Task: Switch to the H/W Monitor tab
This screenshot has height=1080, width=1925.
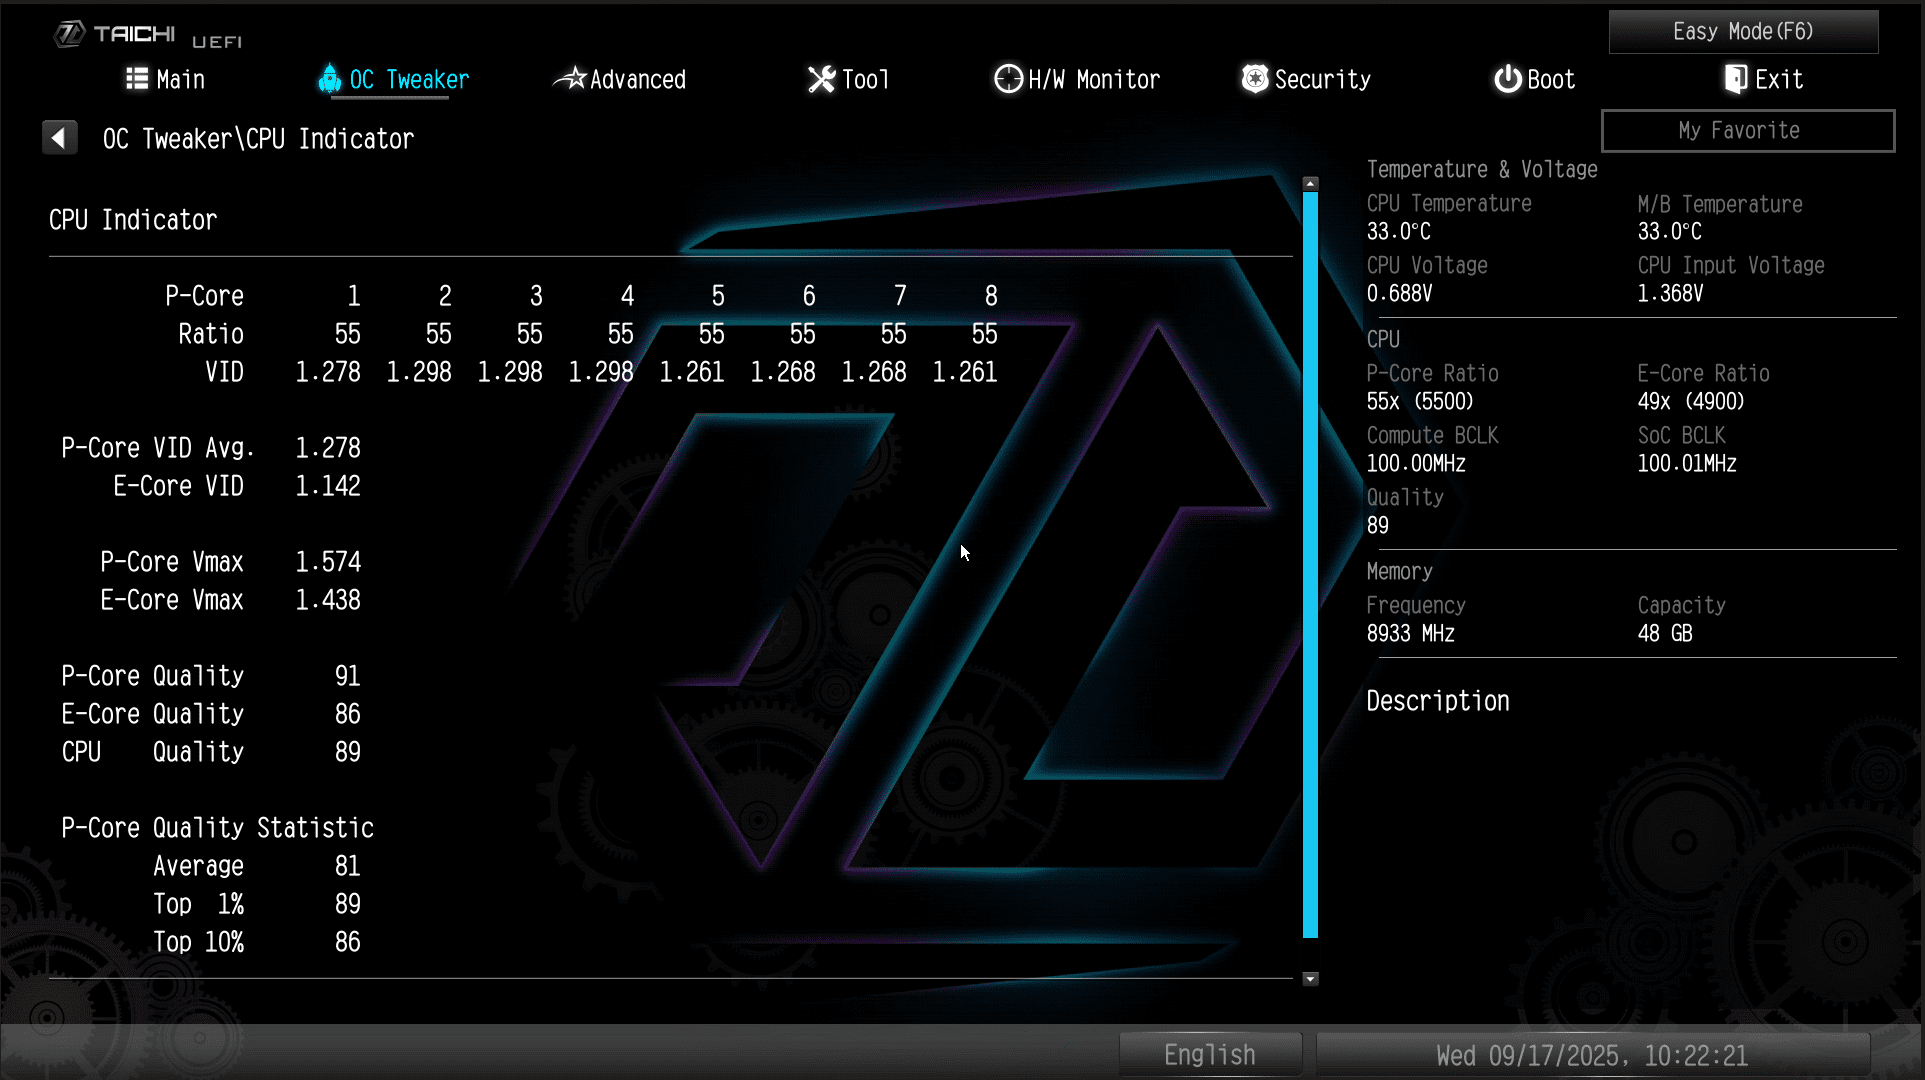Action: click(x=1093, y=80)
